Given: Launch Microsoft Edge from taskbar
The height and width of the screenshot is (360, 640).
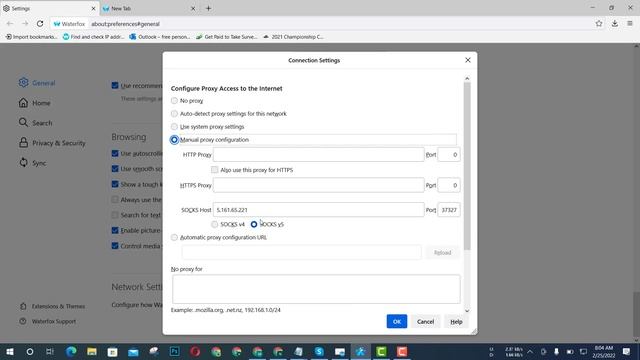Looking at the screenshot, I should click(71, 351).
